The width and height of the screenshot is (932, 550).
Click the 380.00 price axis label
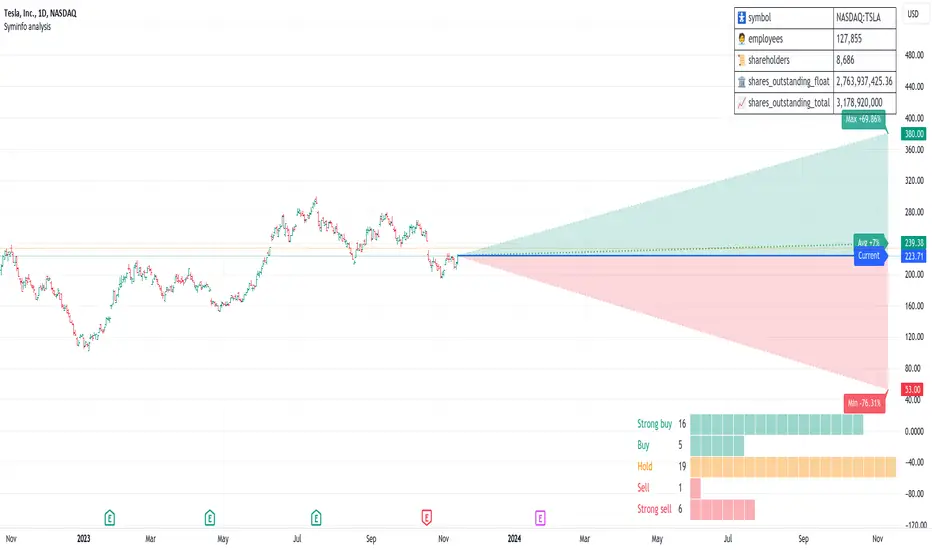[913, 133]
